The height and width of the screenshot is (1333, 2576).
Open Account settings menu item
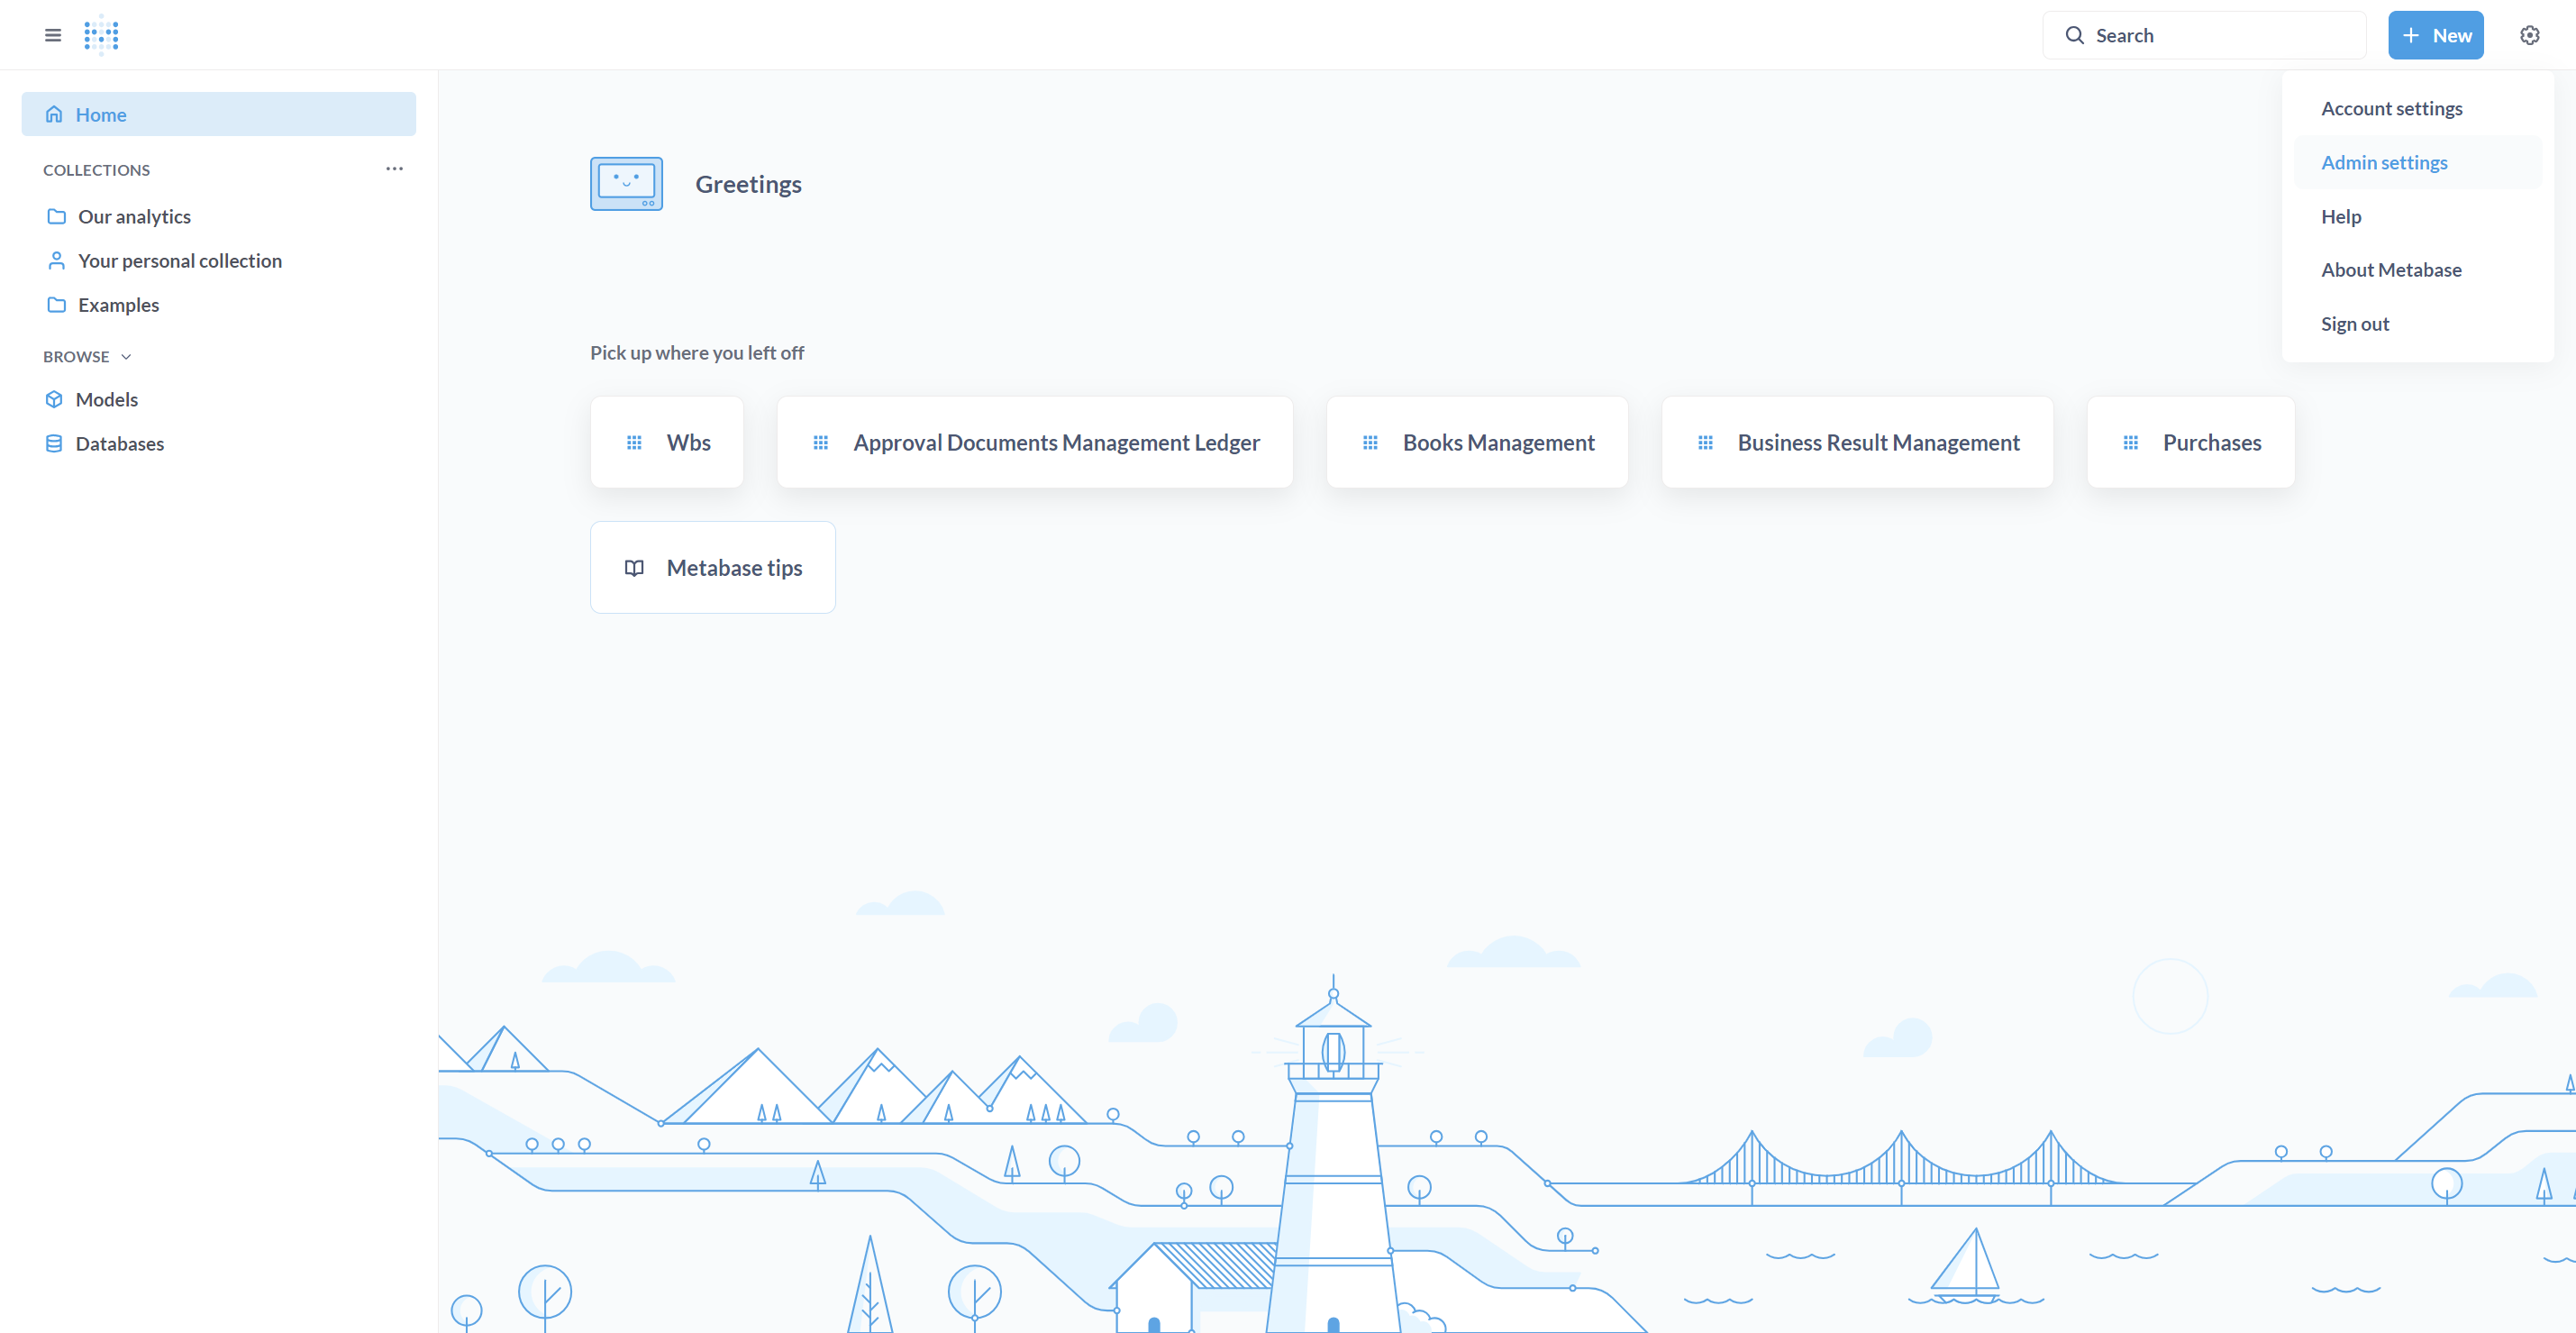click(x=2417, y=108)
